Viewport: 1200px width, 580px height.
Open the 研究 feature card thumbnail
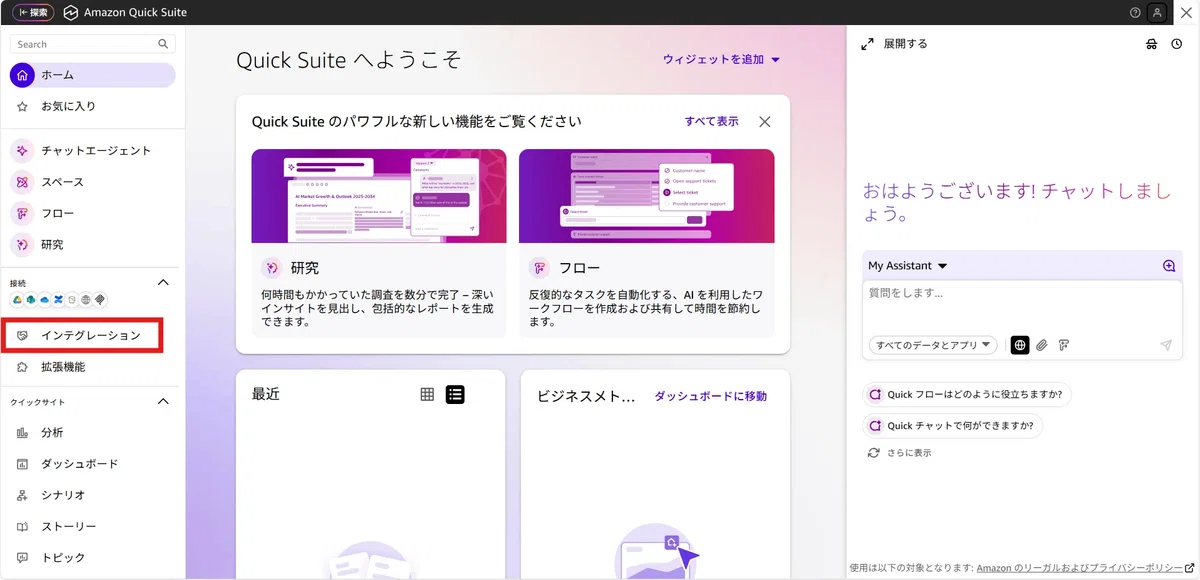point(379,196)
